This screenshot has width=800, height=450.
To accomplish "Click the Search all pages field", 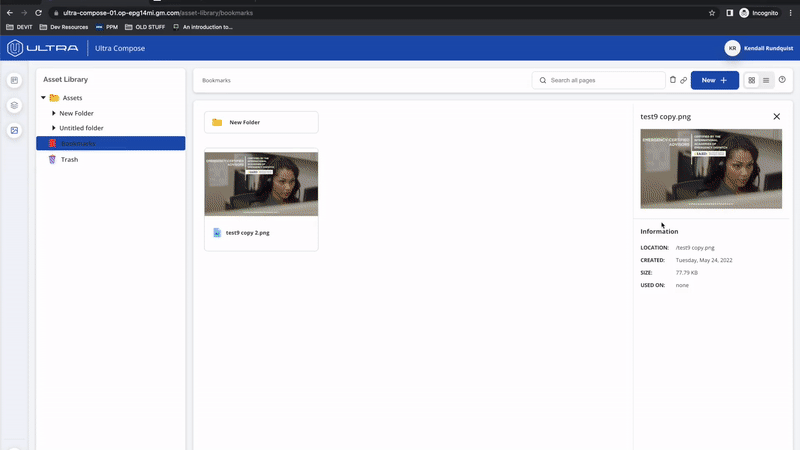I will coord(600,80).
